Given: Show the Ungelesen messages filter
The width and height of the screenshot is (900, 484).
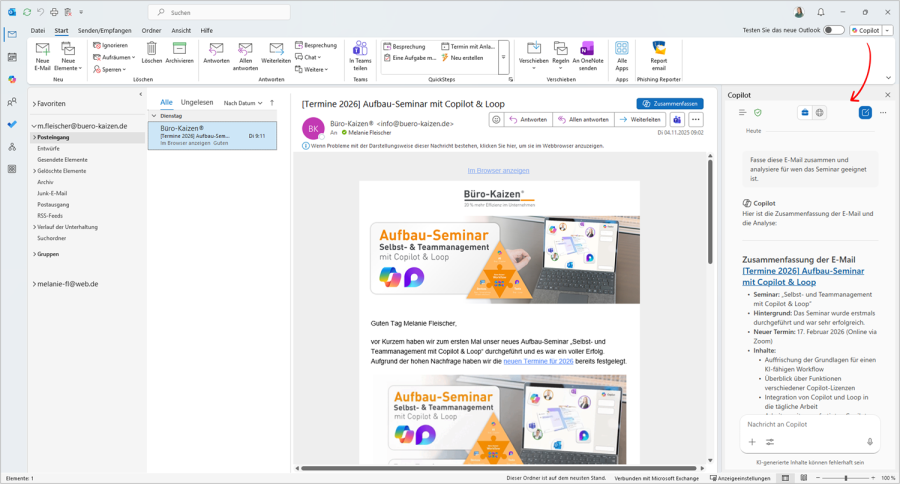Looking at the screenshot, I should point(197,102).
